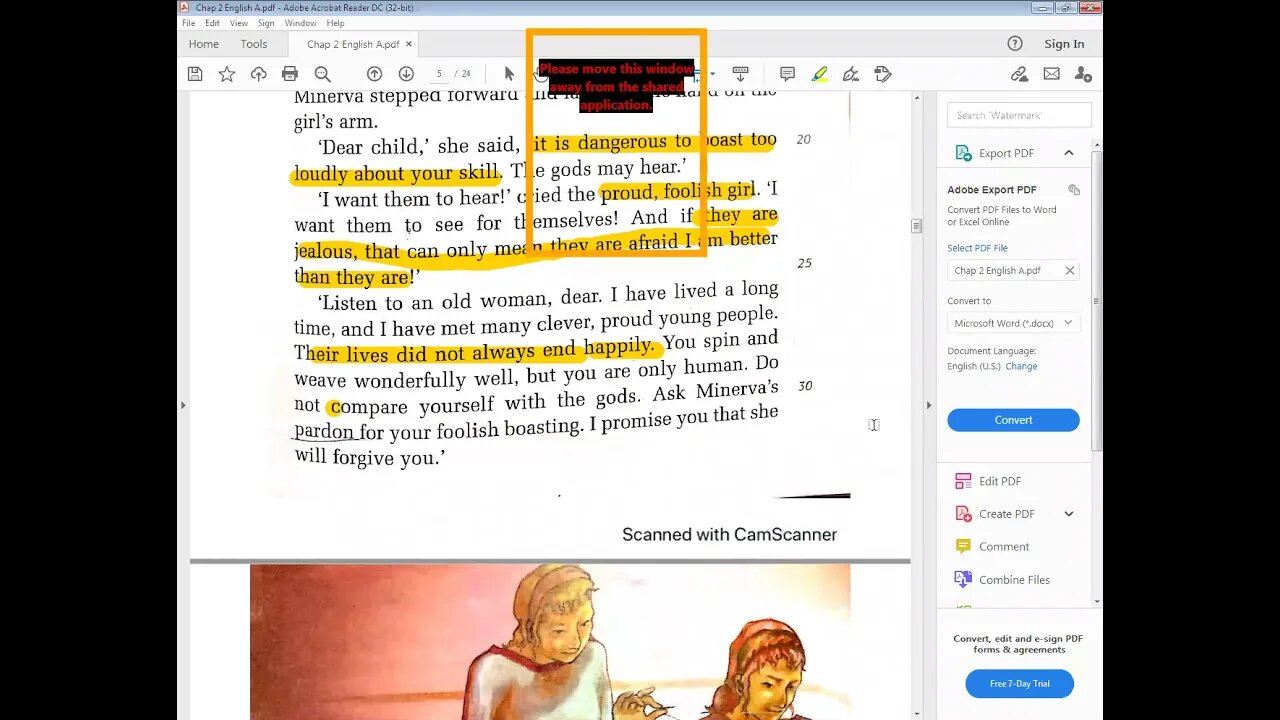Click the upload to cloud icon
The width and height of the screenshot is (1280, 720).
point(259,74)
